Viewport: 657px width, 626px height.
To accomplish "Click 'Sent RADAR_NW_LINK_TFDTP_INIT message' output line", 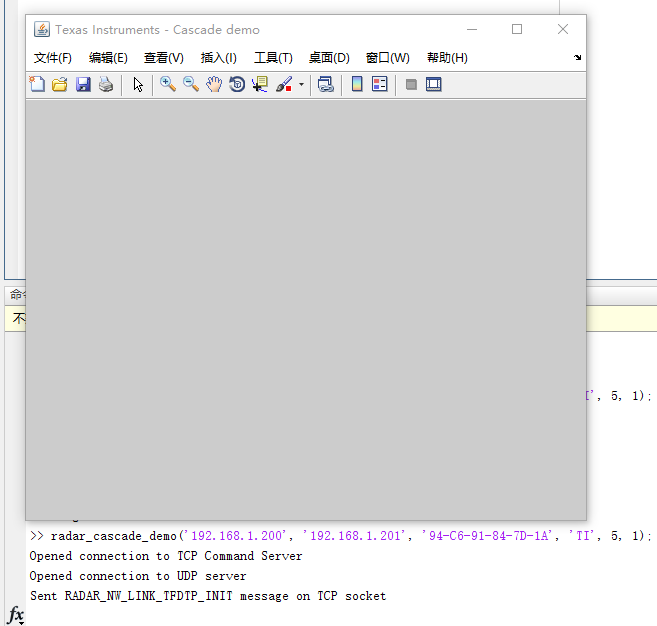I will pos(208,596).
